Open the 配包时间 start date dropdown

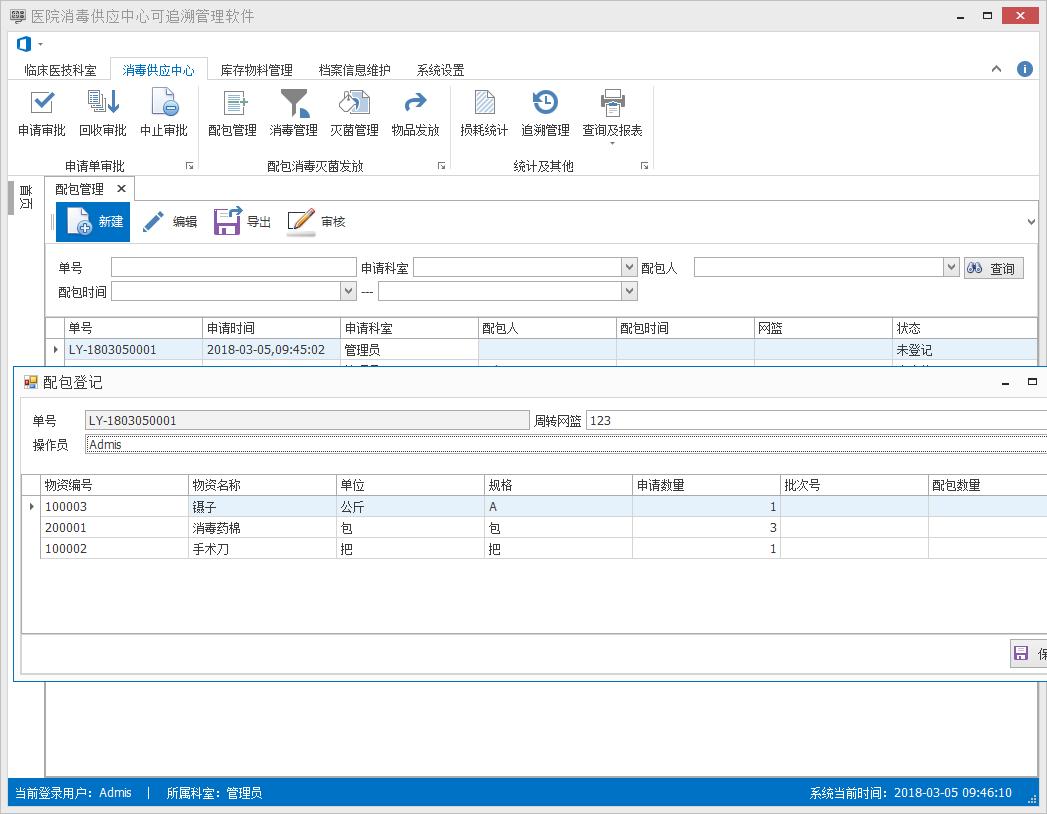click(348, 291)
